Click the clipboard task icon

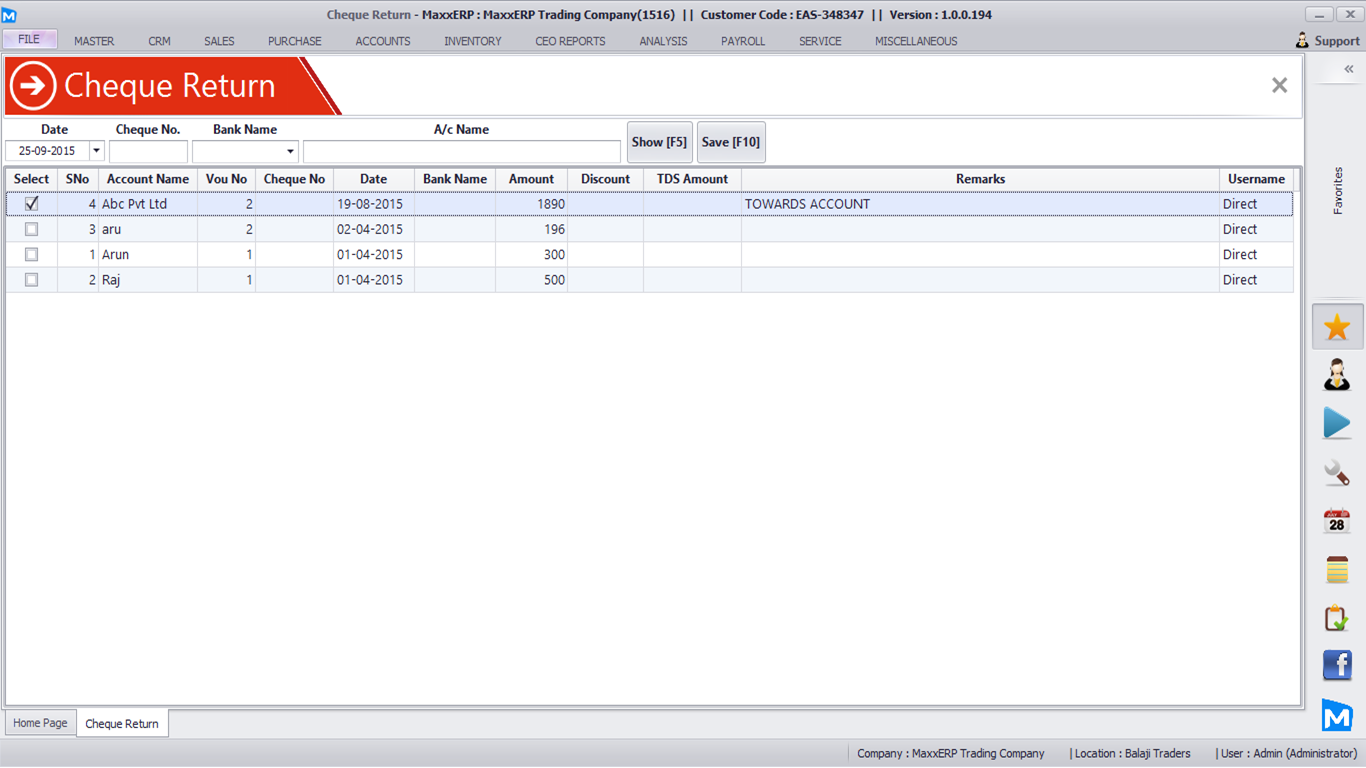pyautogui.click(x=1337, y=618)
